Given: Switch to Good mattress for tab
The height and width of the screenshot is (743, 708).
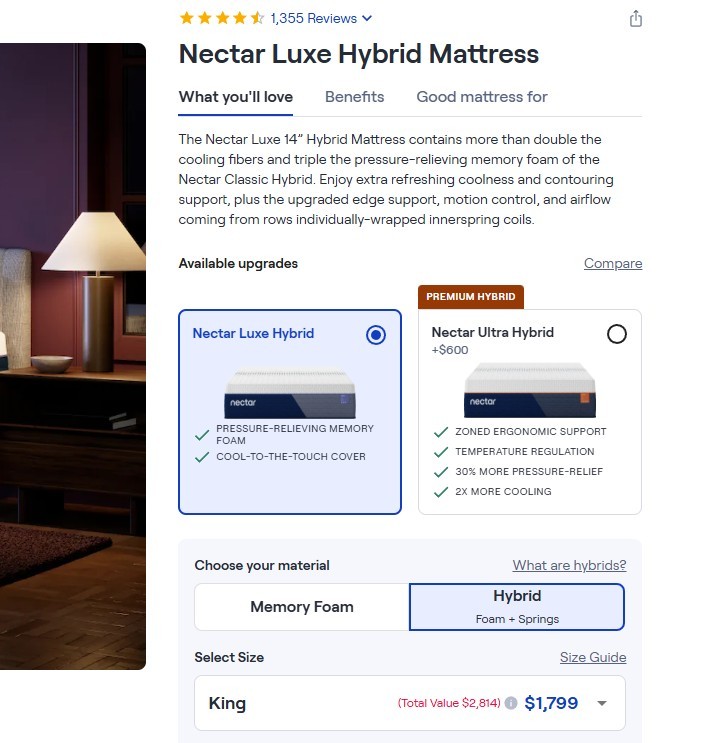Looking at the screenshot, I should [481, 97].
